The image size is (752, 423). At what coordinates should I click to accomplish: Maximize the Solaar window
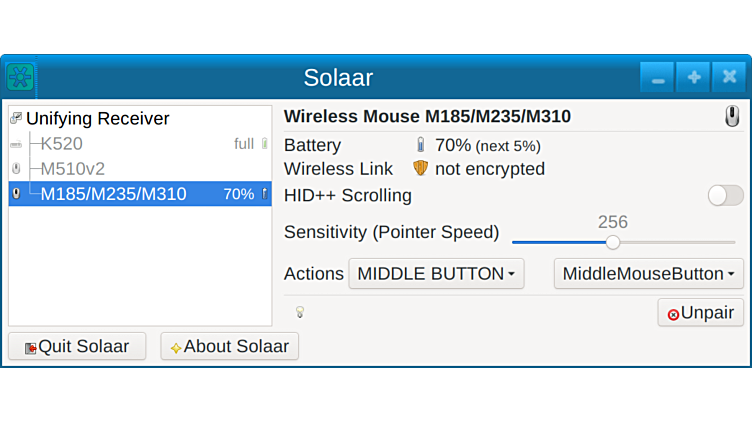pos(693,77)
